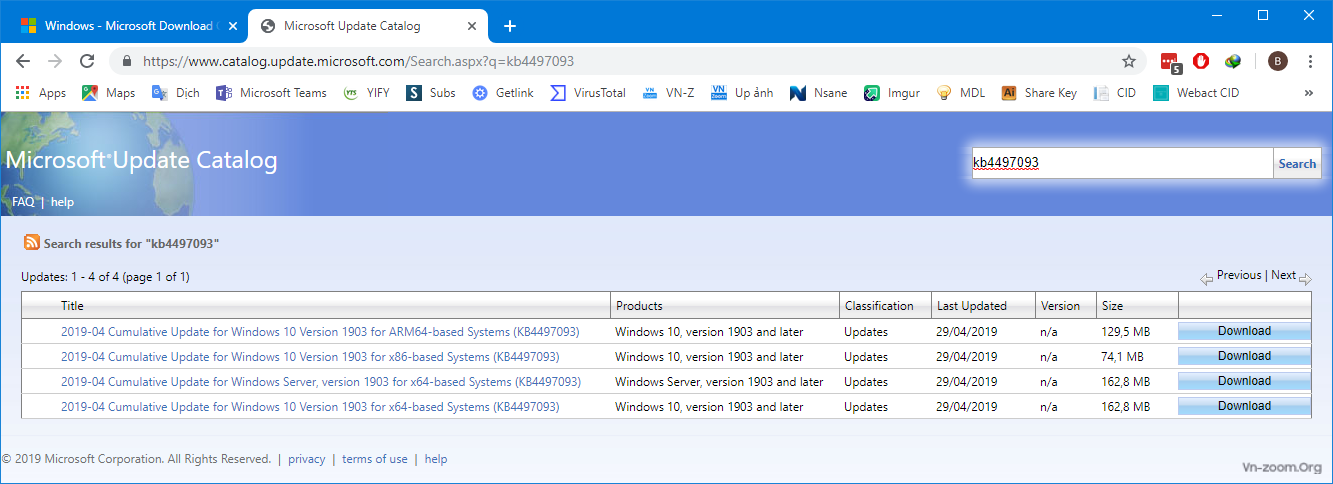
Task: Select the Microsoft Update Catalog tab
Action: click(366, 25)
